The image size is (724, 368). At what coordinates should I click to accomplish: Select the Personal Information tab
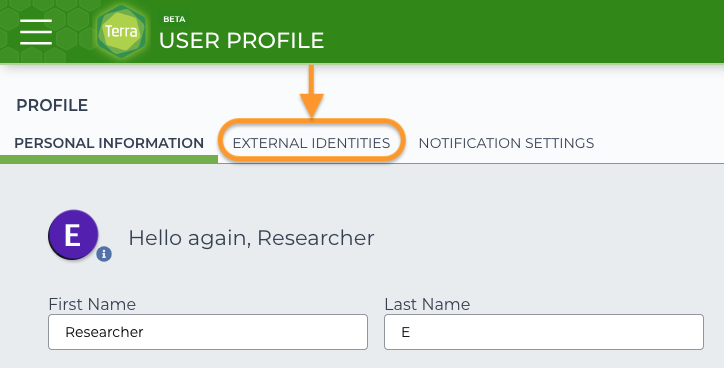pos(109,143)
